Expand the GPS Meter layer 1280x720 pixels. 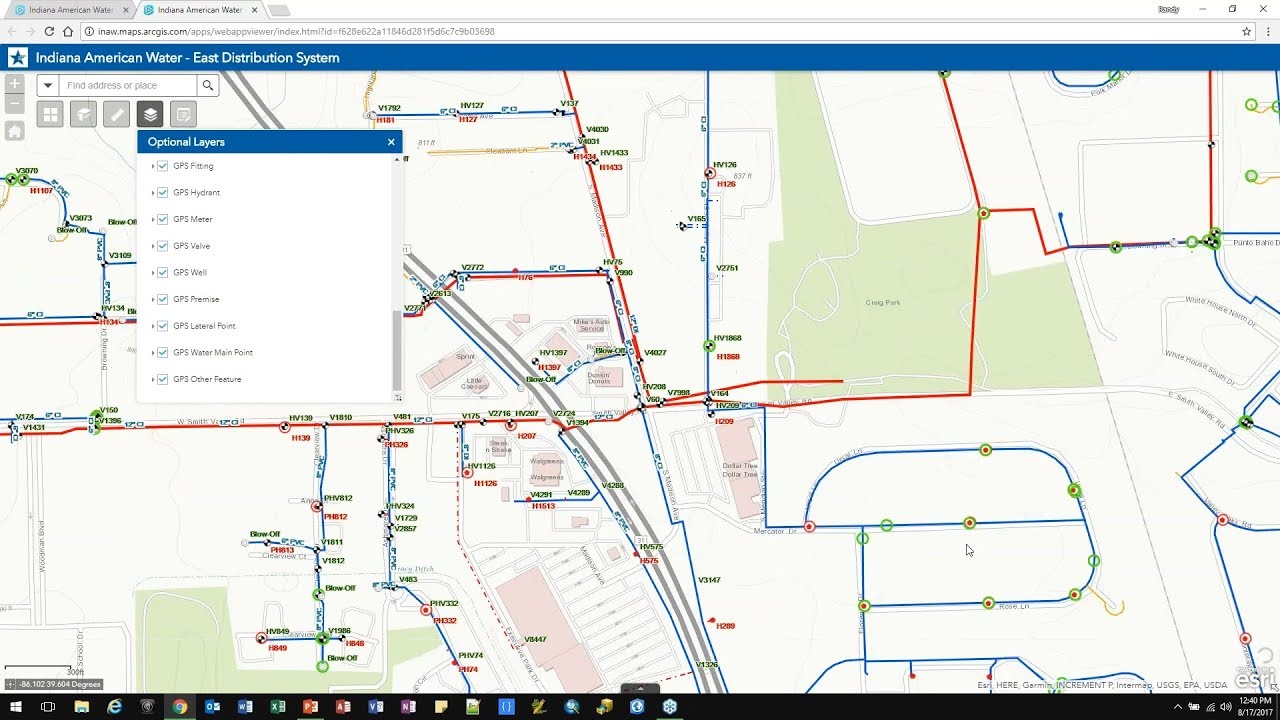(153, 219)
